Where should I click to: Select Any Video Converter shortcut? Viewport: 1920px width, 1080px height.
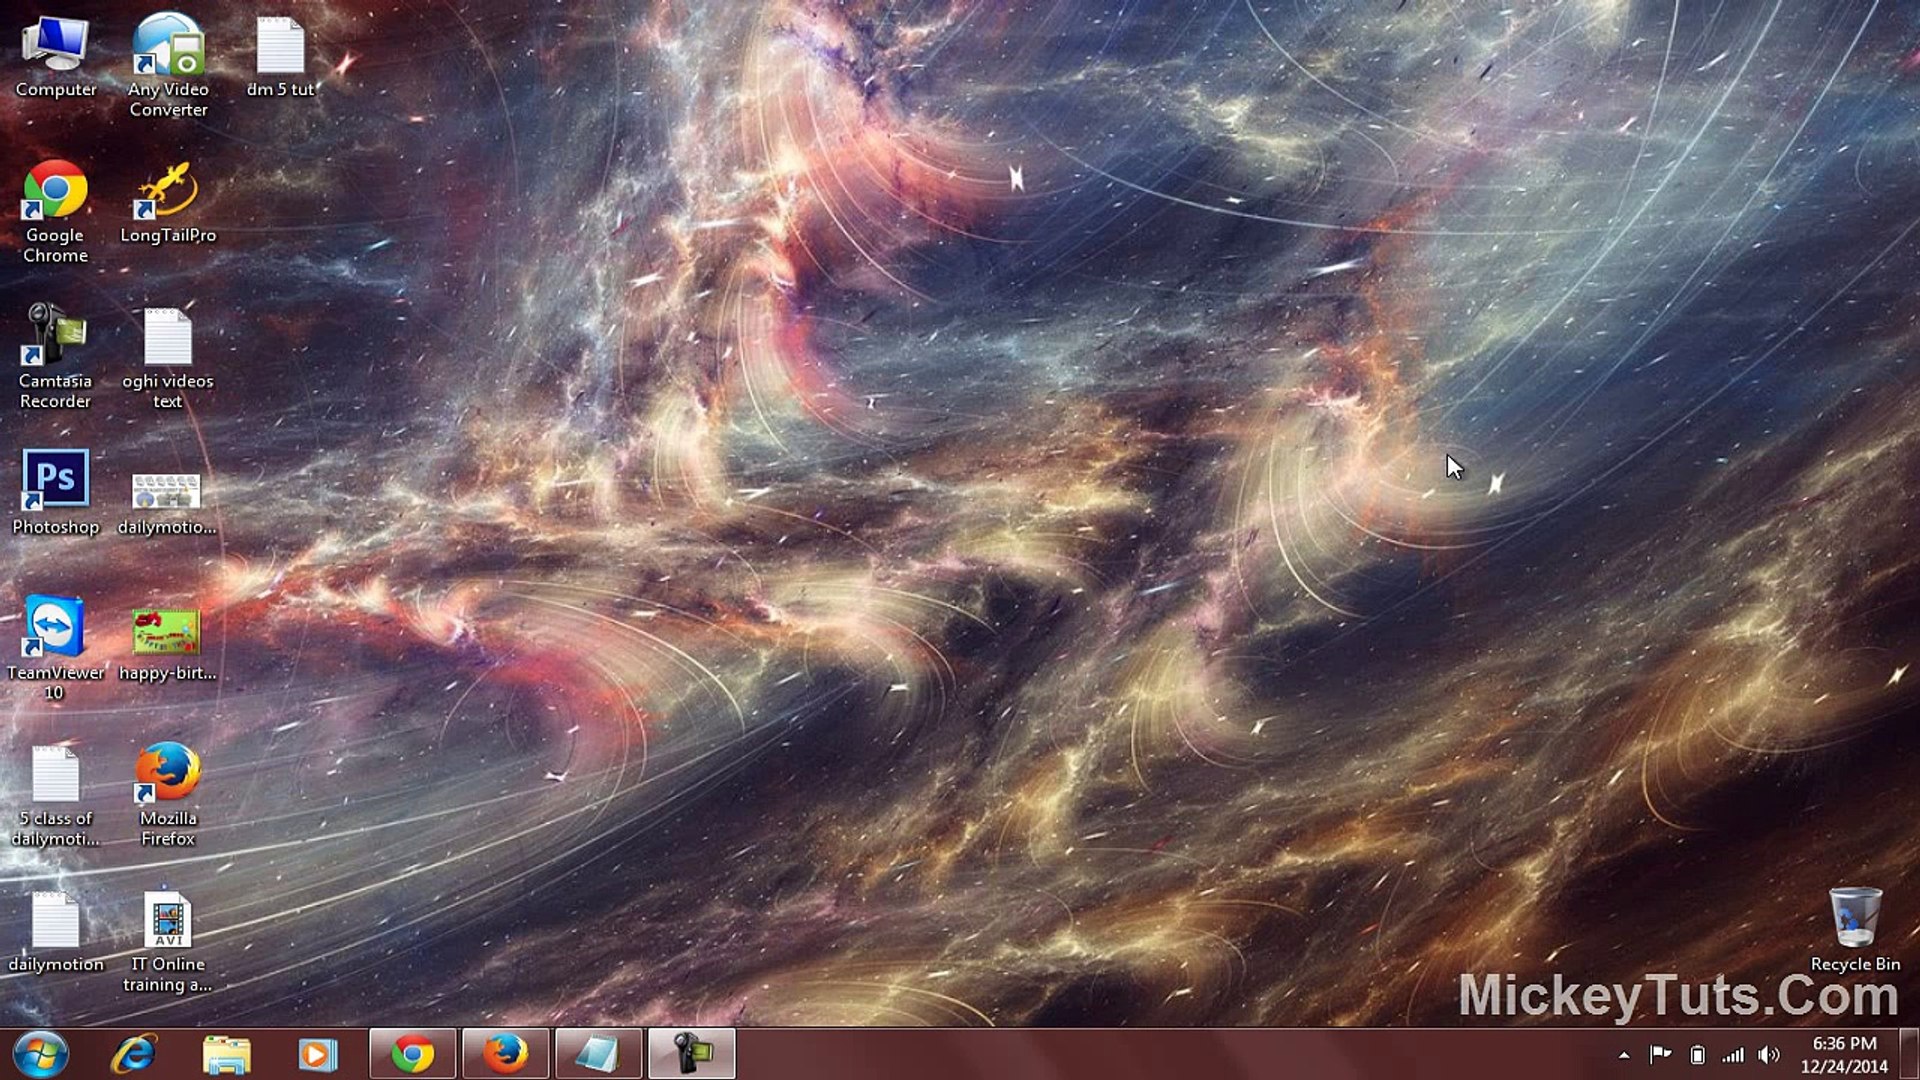[x=168, y=48]
